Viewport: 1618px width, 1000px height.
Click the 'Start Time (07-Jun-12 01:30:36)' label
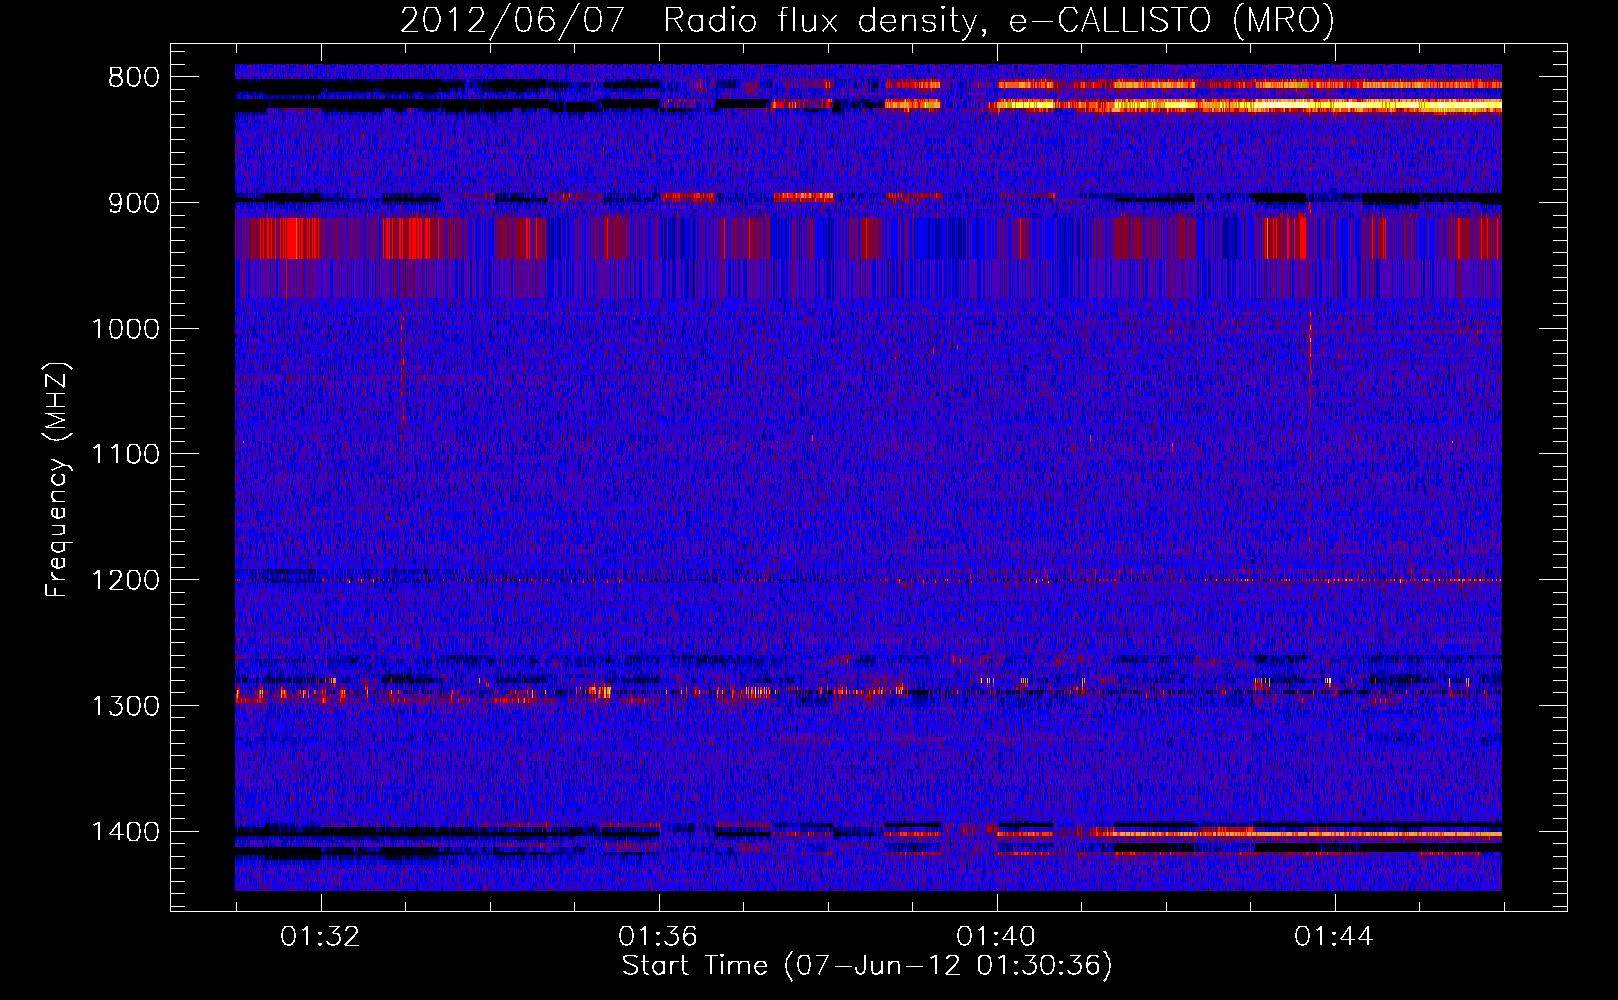(x=867, y=966)
